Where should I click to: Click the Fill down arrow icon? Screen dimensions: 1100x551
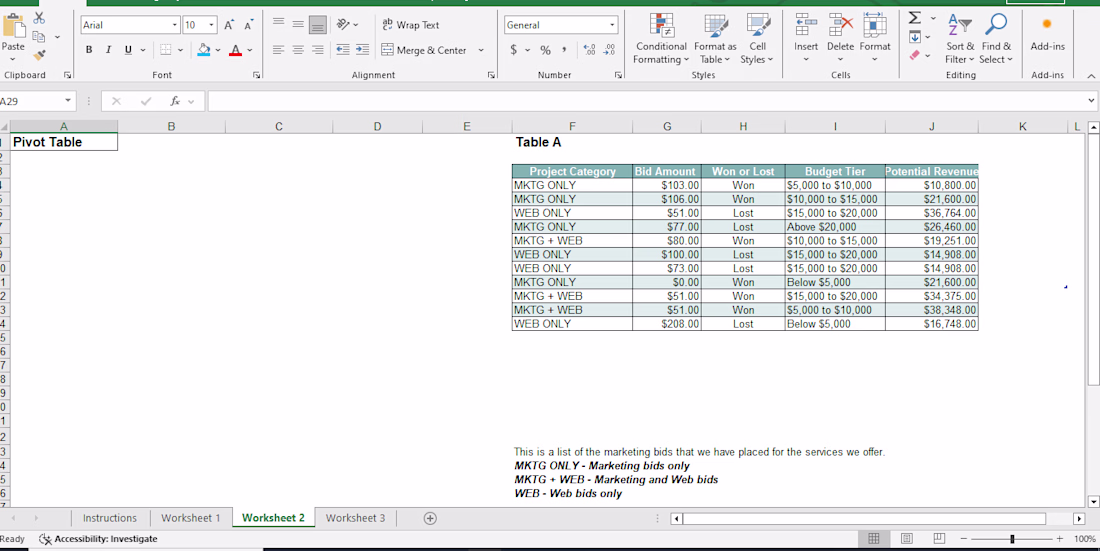(x=915, y=36)
